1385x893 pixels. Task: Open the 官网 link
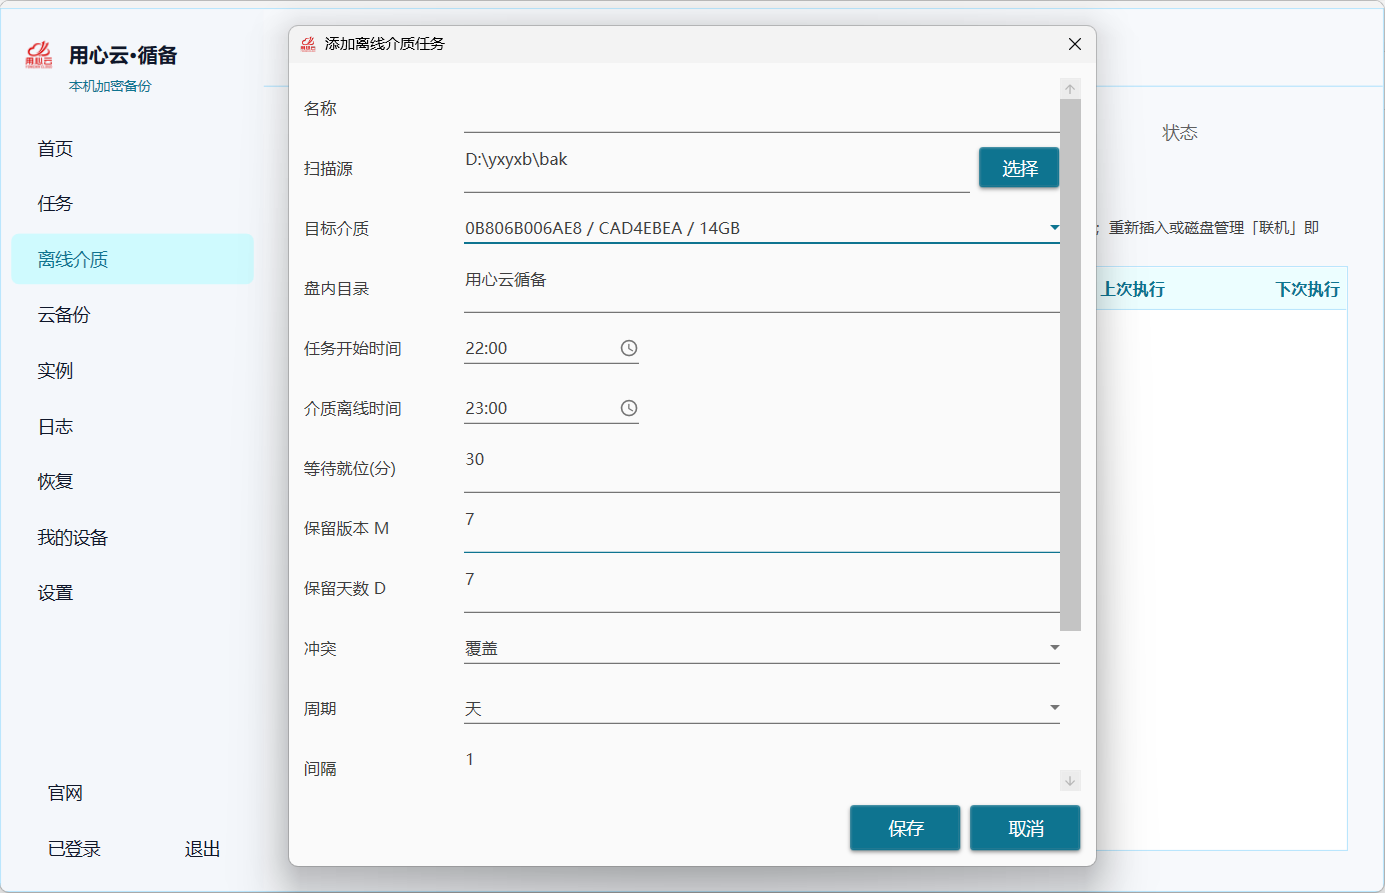point(66,793)
